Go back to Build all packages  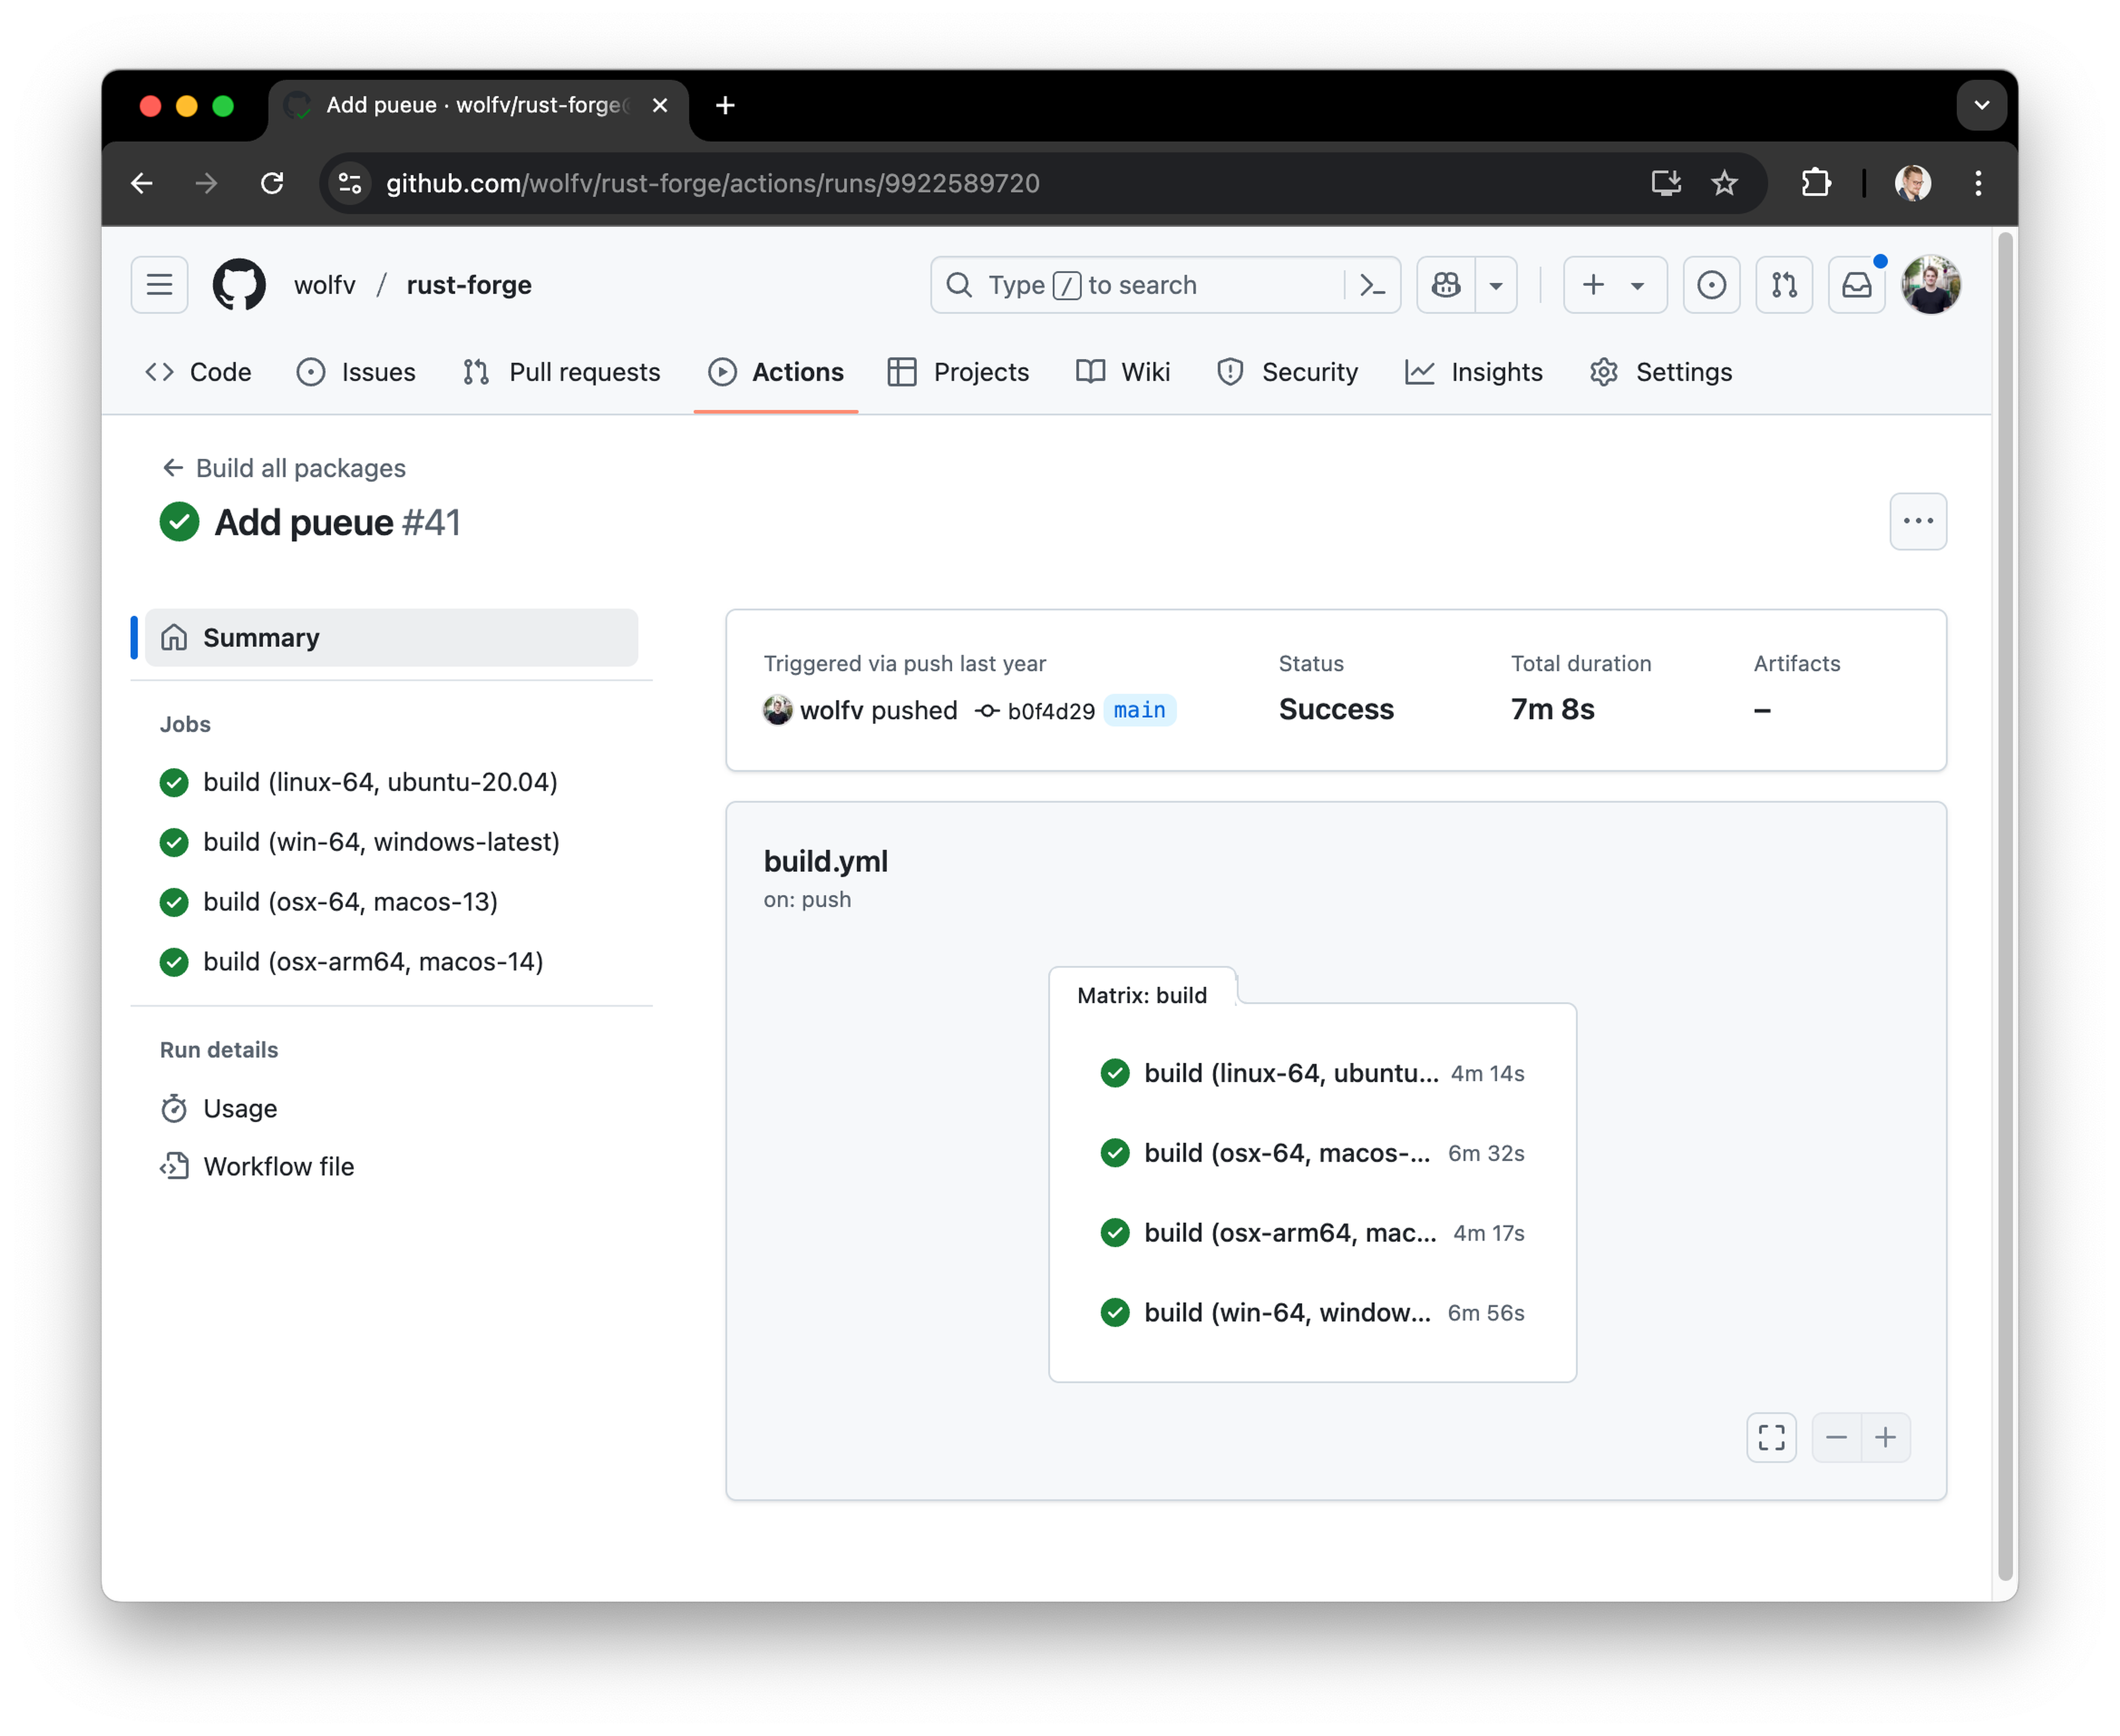[285, 468]
